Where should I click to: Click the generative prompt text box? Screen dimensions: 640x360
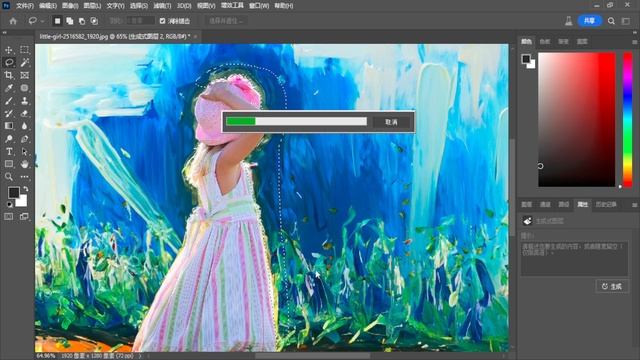(x=574, y=258)
